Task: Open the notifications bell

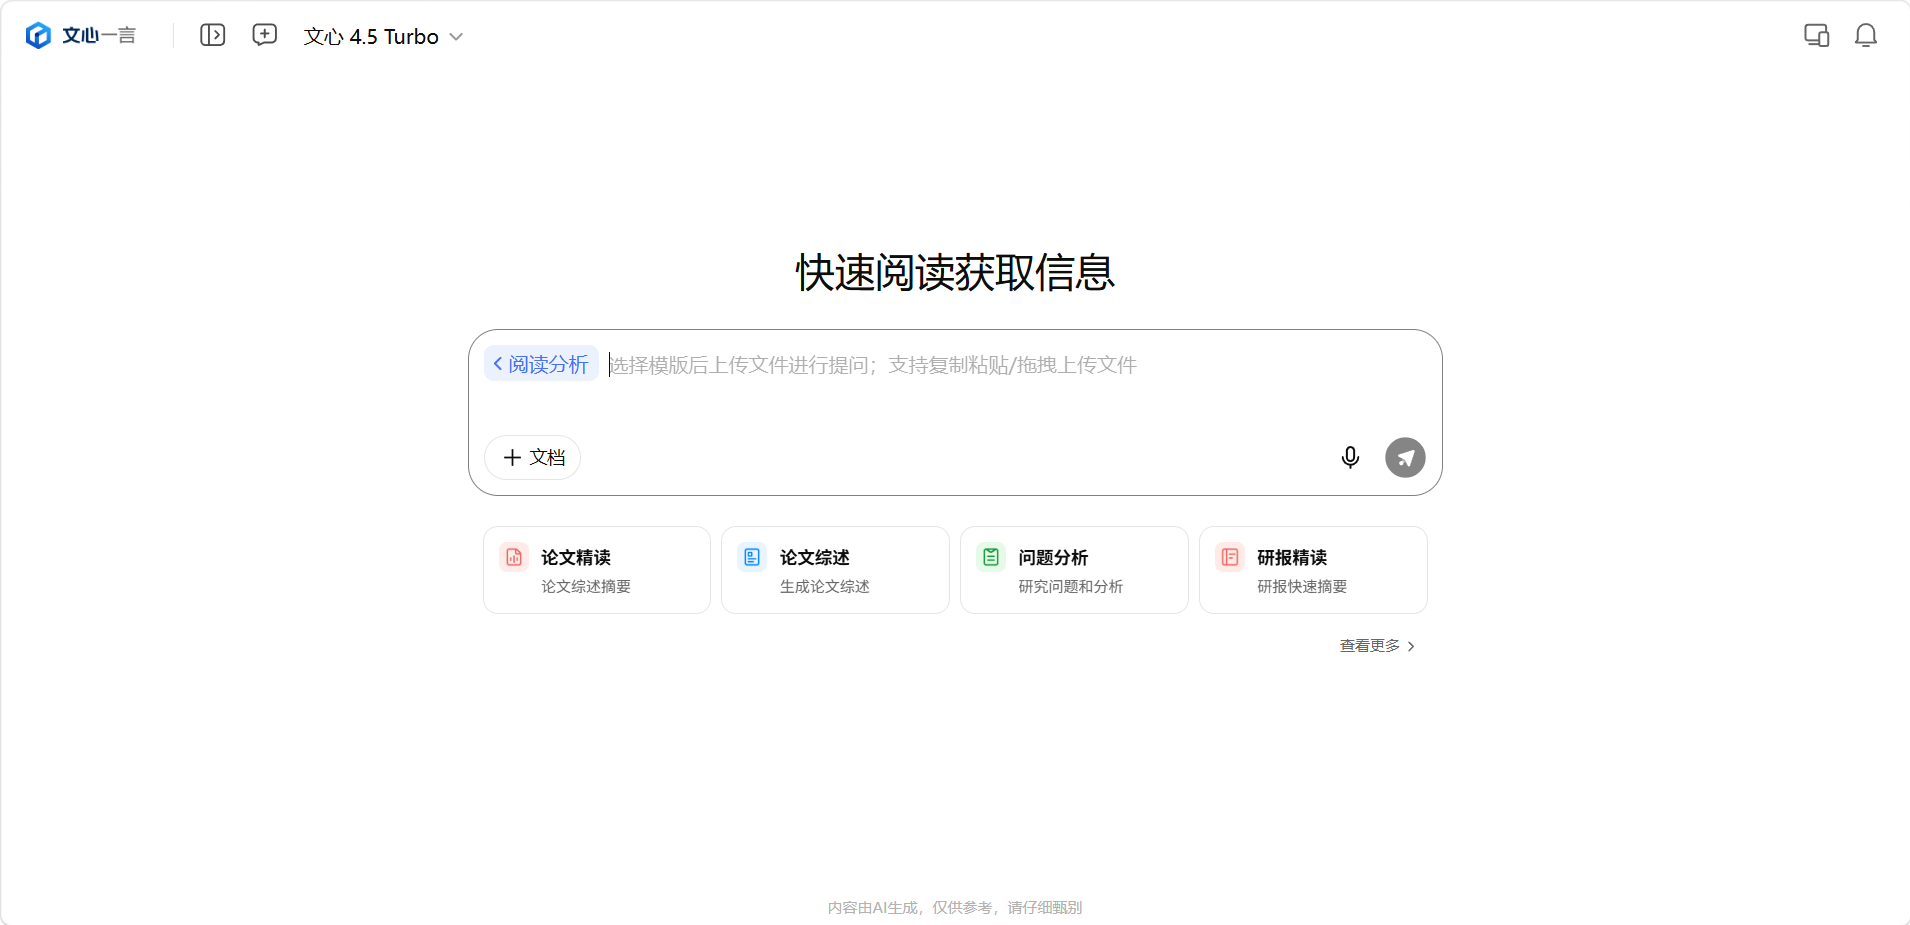Action: tap(1866, 36)
